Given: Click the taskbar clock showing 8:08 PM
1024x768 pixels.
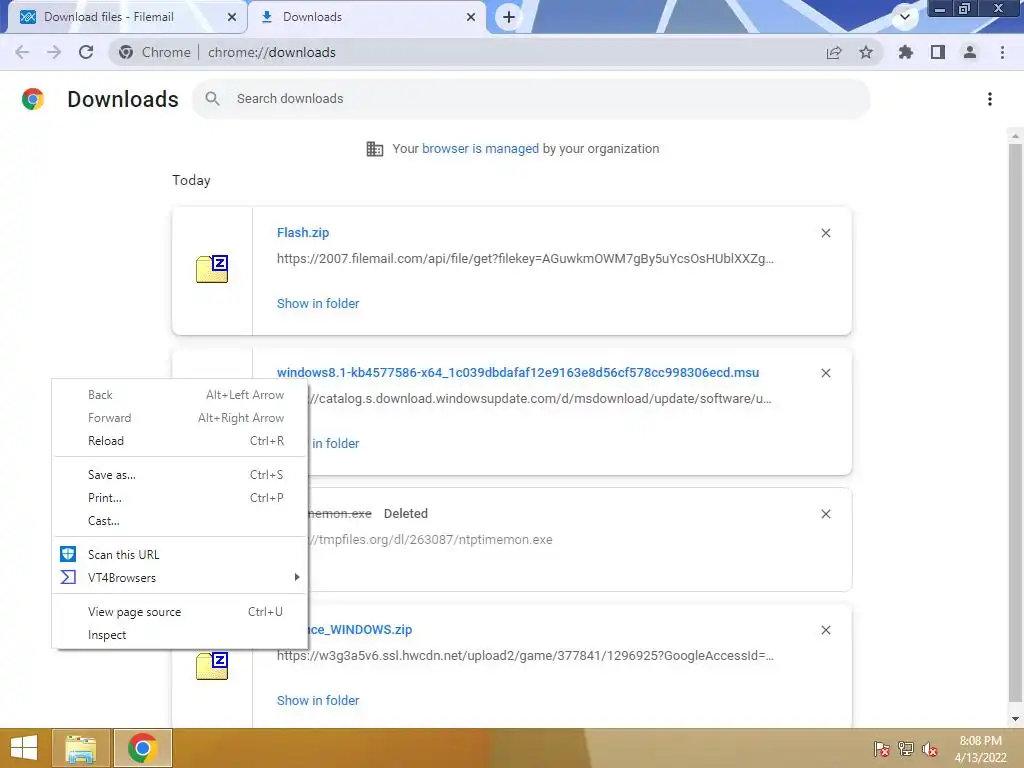Looking at the screenshot, I should pyautogui.click(x=980, y=749).
